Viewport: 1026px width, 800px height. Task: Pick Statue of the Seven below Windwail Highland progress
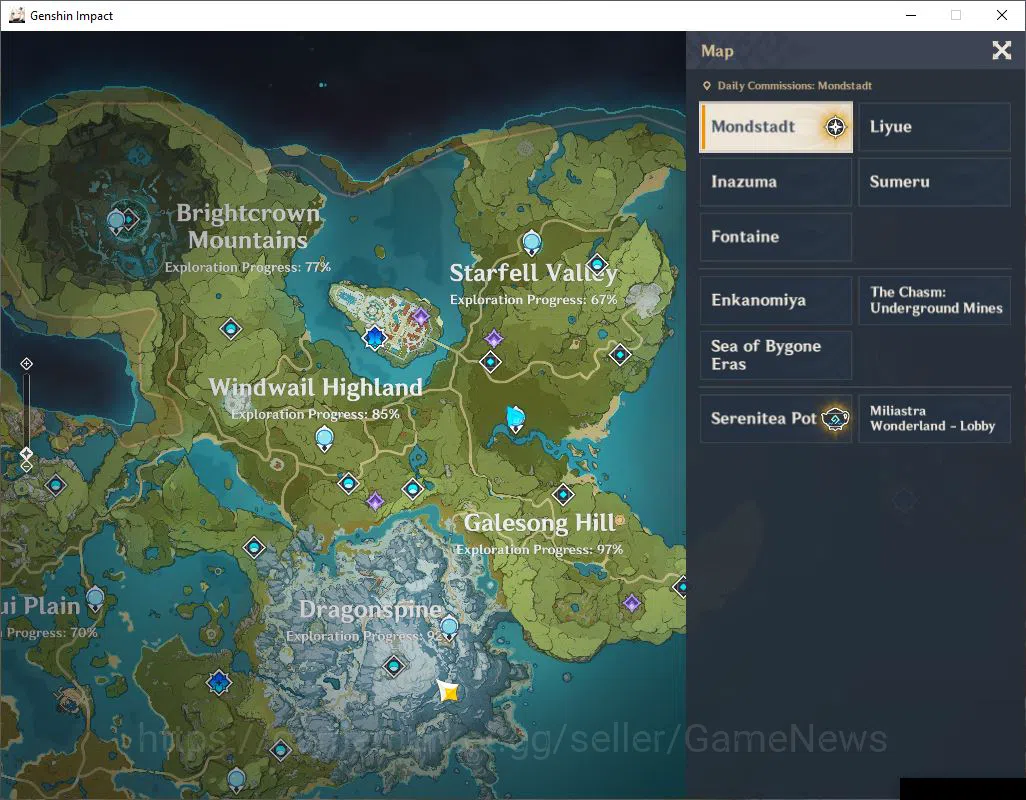(325, 438)
